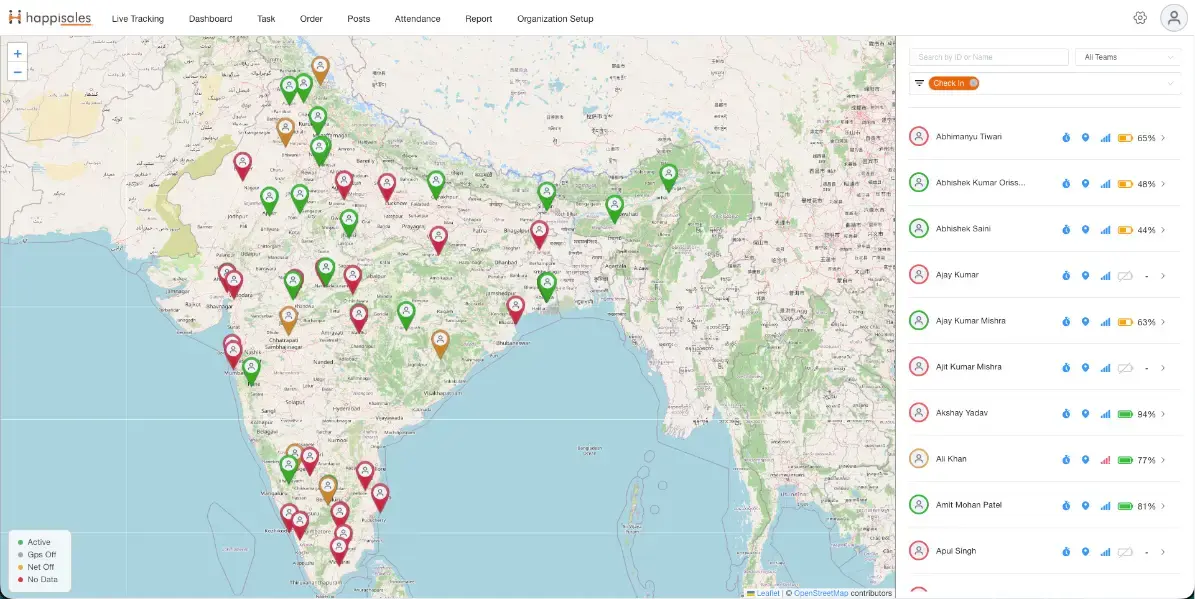This screenshot has height=599, width=1200.
Task: Expand Ali Khan's row chevron
Action: pyautogui.click(x=1163, y=460)
